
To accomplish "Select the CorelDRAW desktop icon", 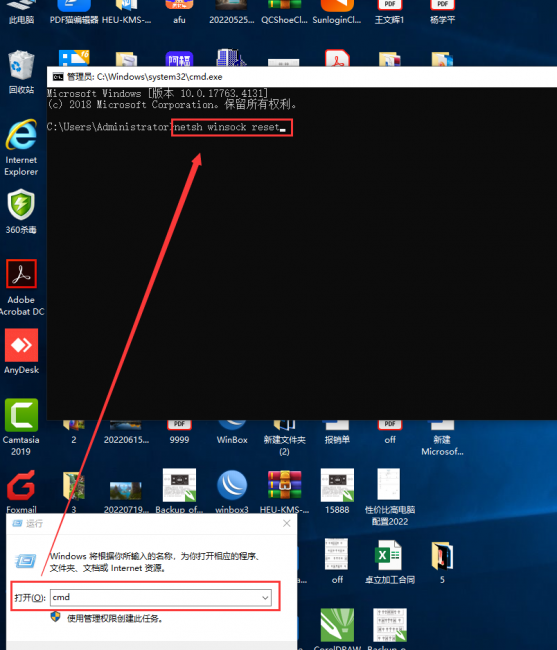I will point(337,625).
